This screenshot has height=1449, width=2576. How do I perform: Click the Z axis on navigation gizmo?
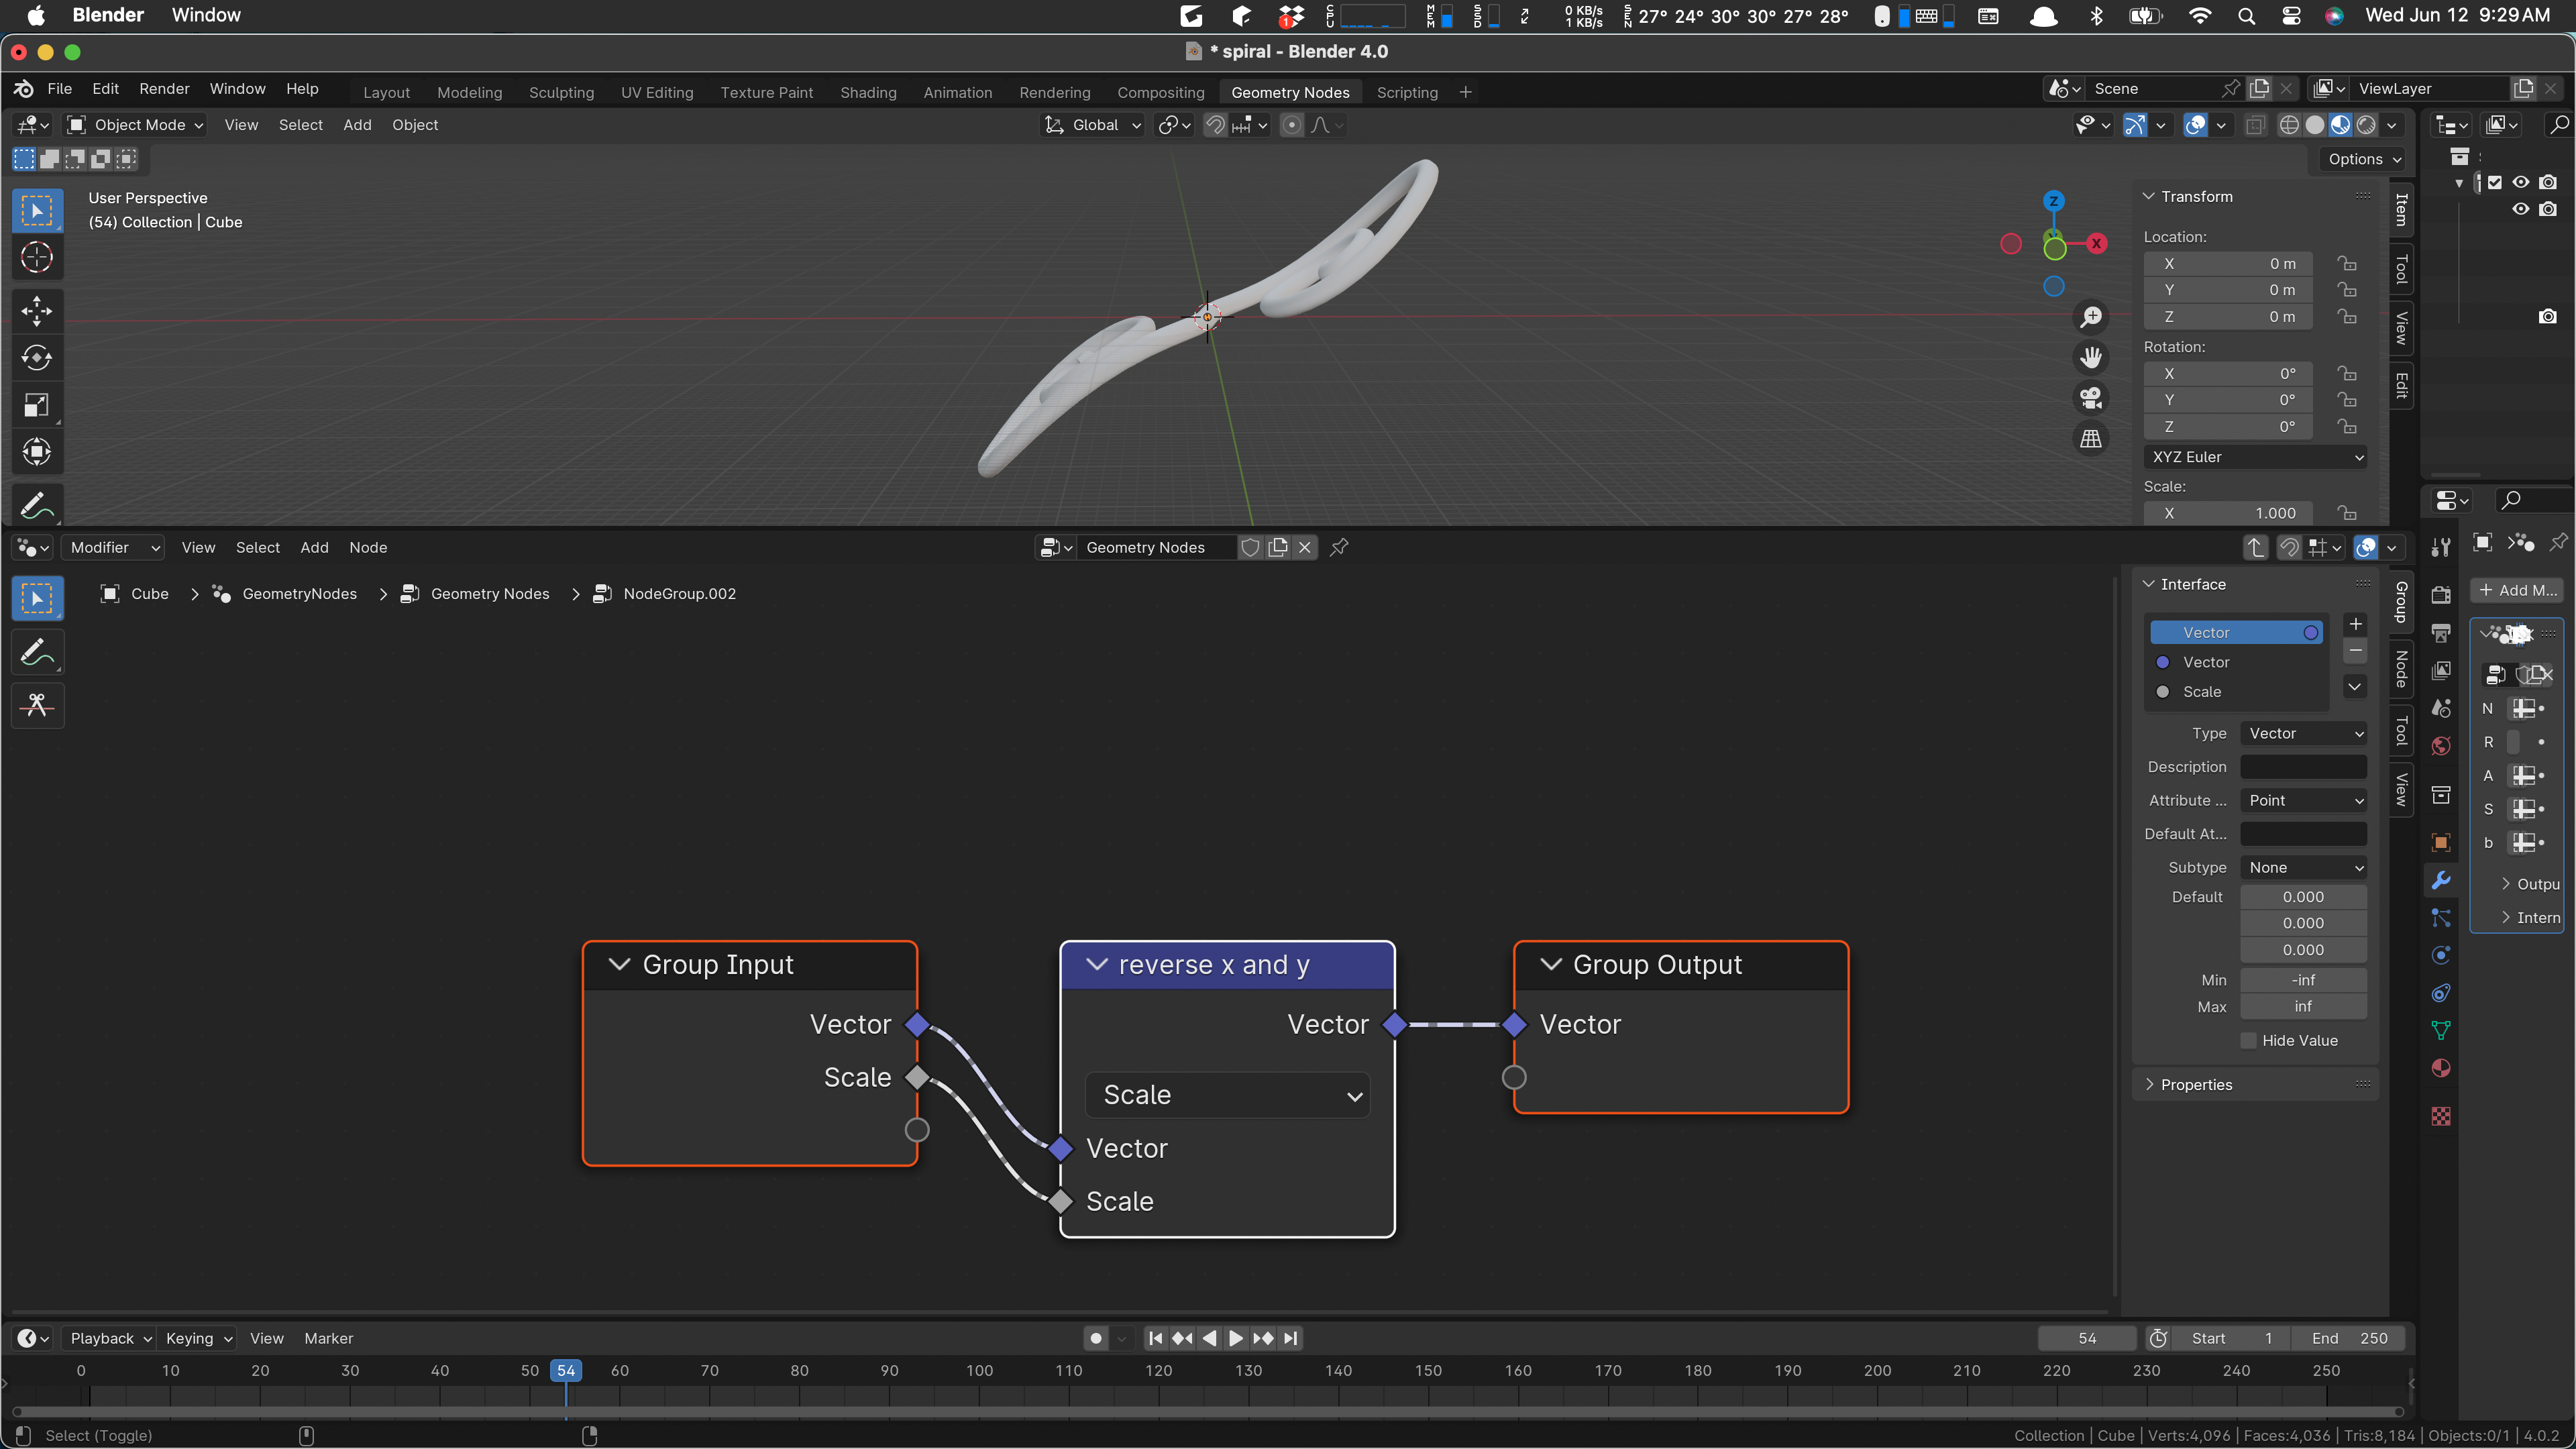coord(2053,201)
